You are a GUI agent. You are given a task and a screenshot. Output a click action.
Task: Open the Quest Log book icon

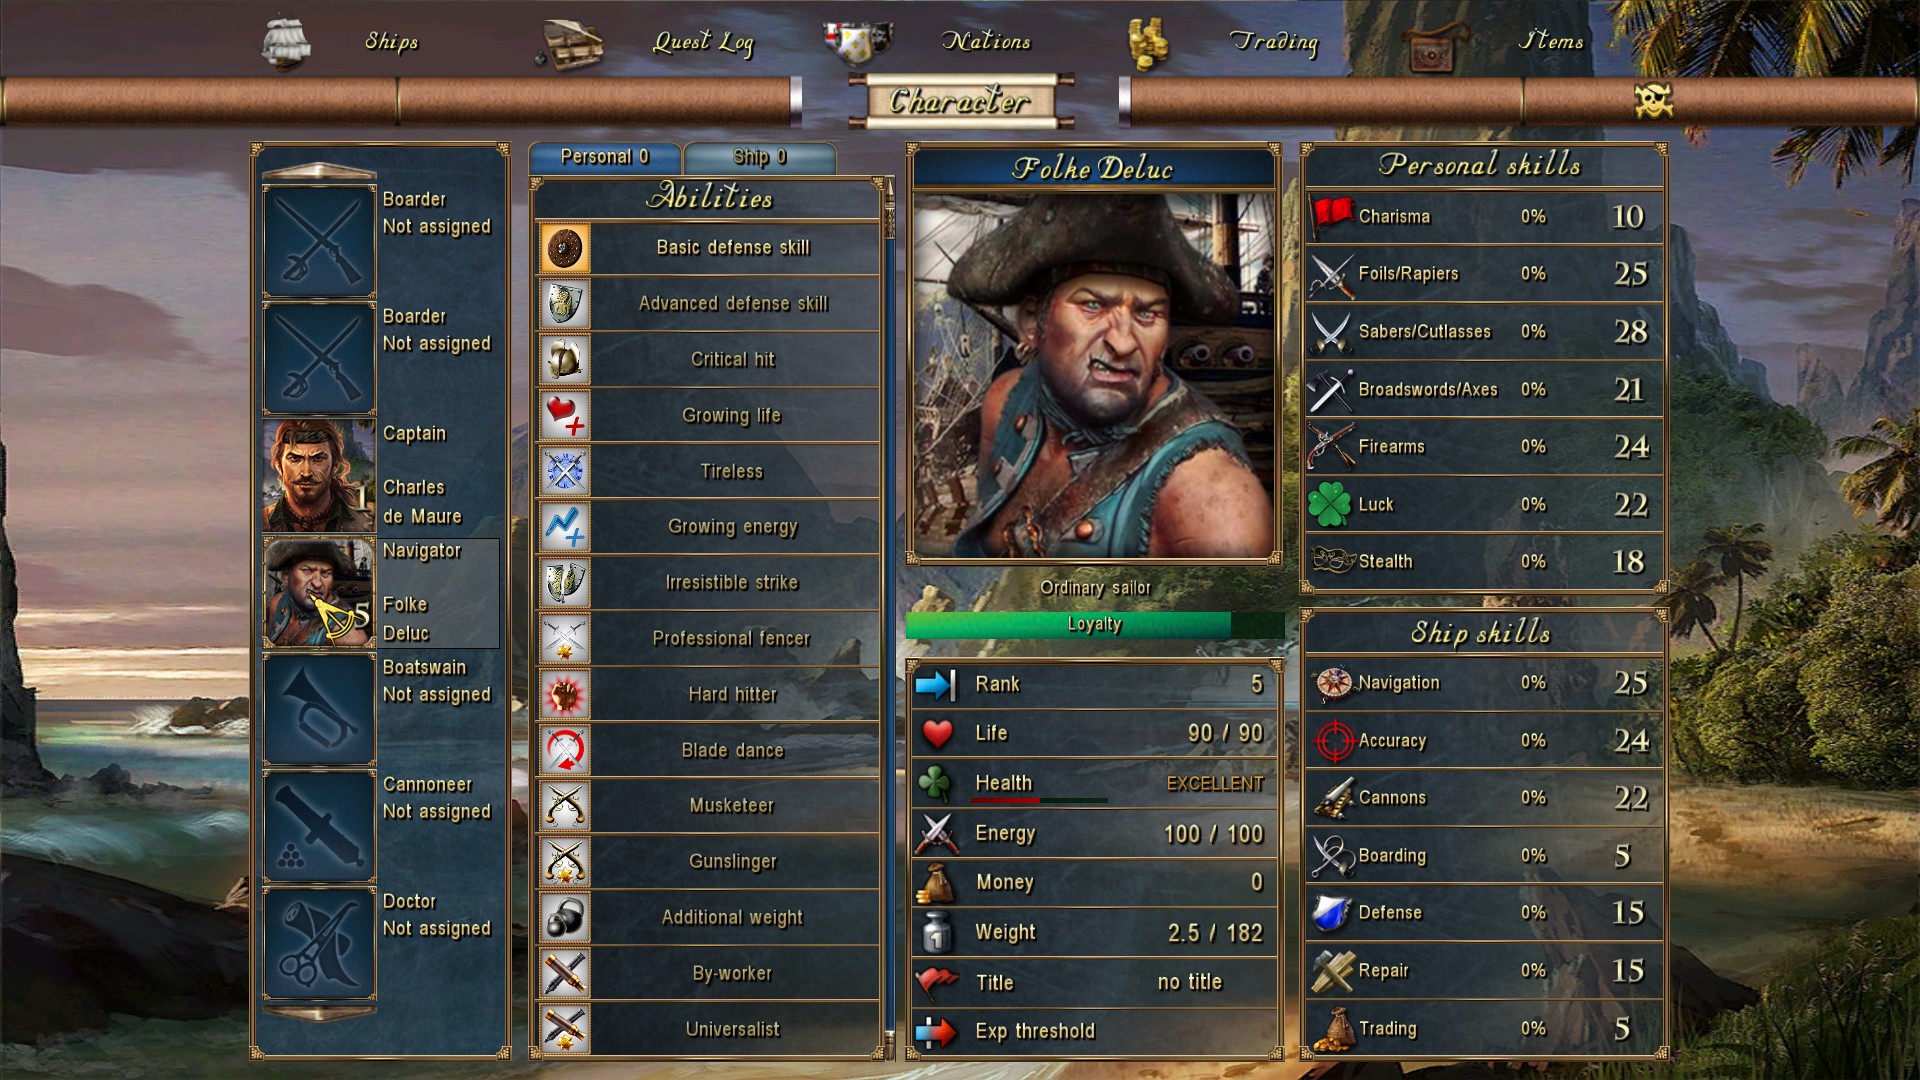point(571,46)
